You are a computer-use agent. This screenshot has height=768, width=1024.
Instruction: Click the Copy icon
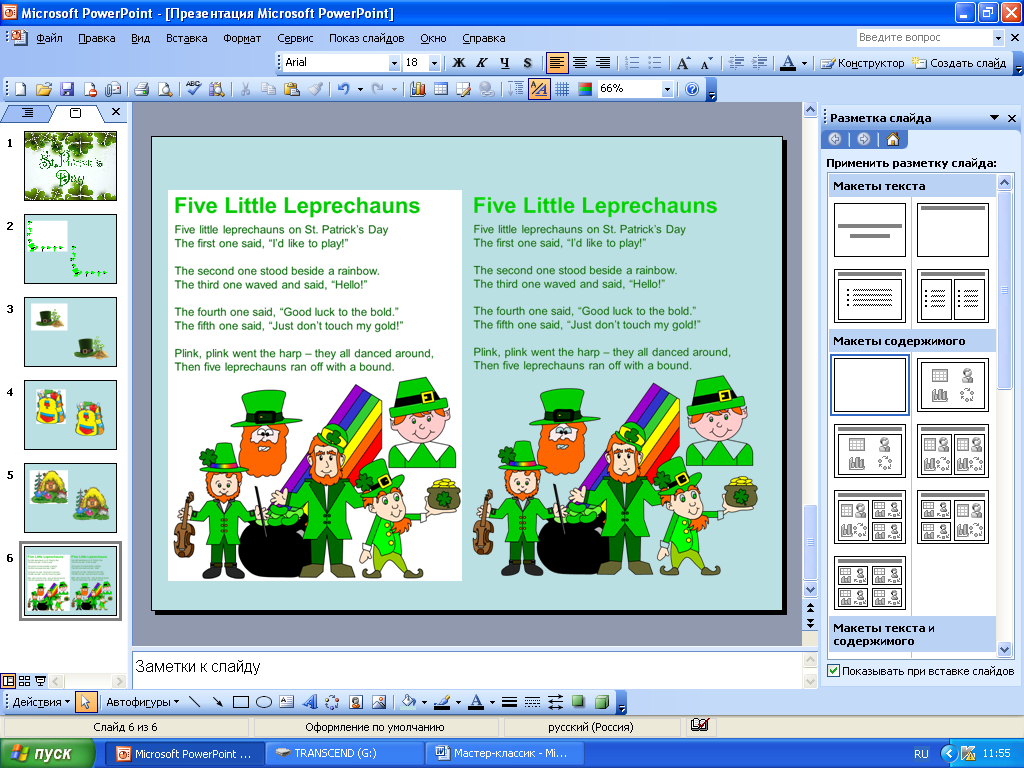click(268, 89)
